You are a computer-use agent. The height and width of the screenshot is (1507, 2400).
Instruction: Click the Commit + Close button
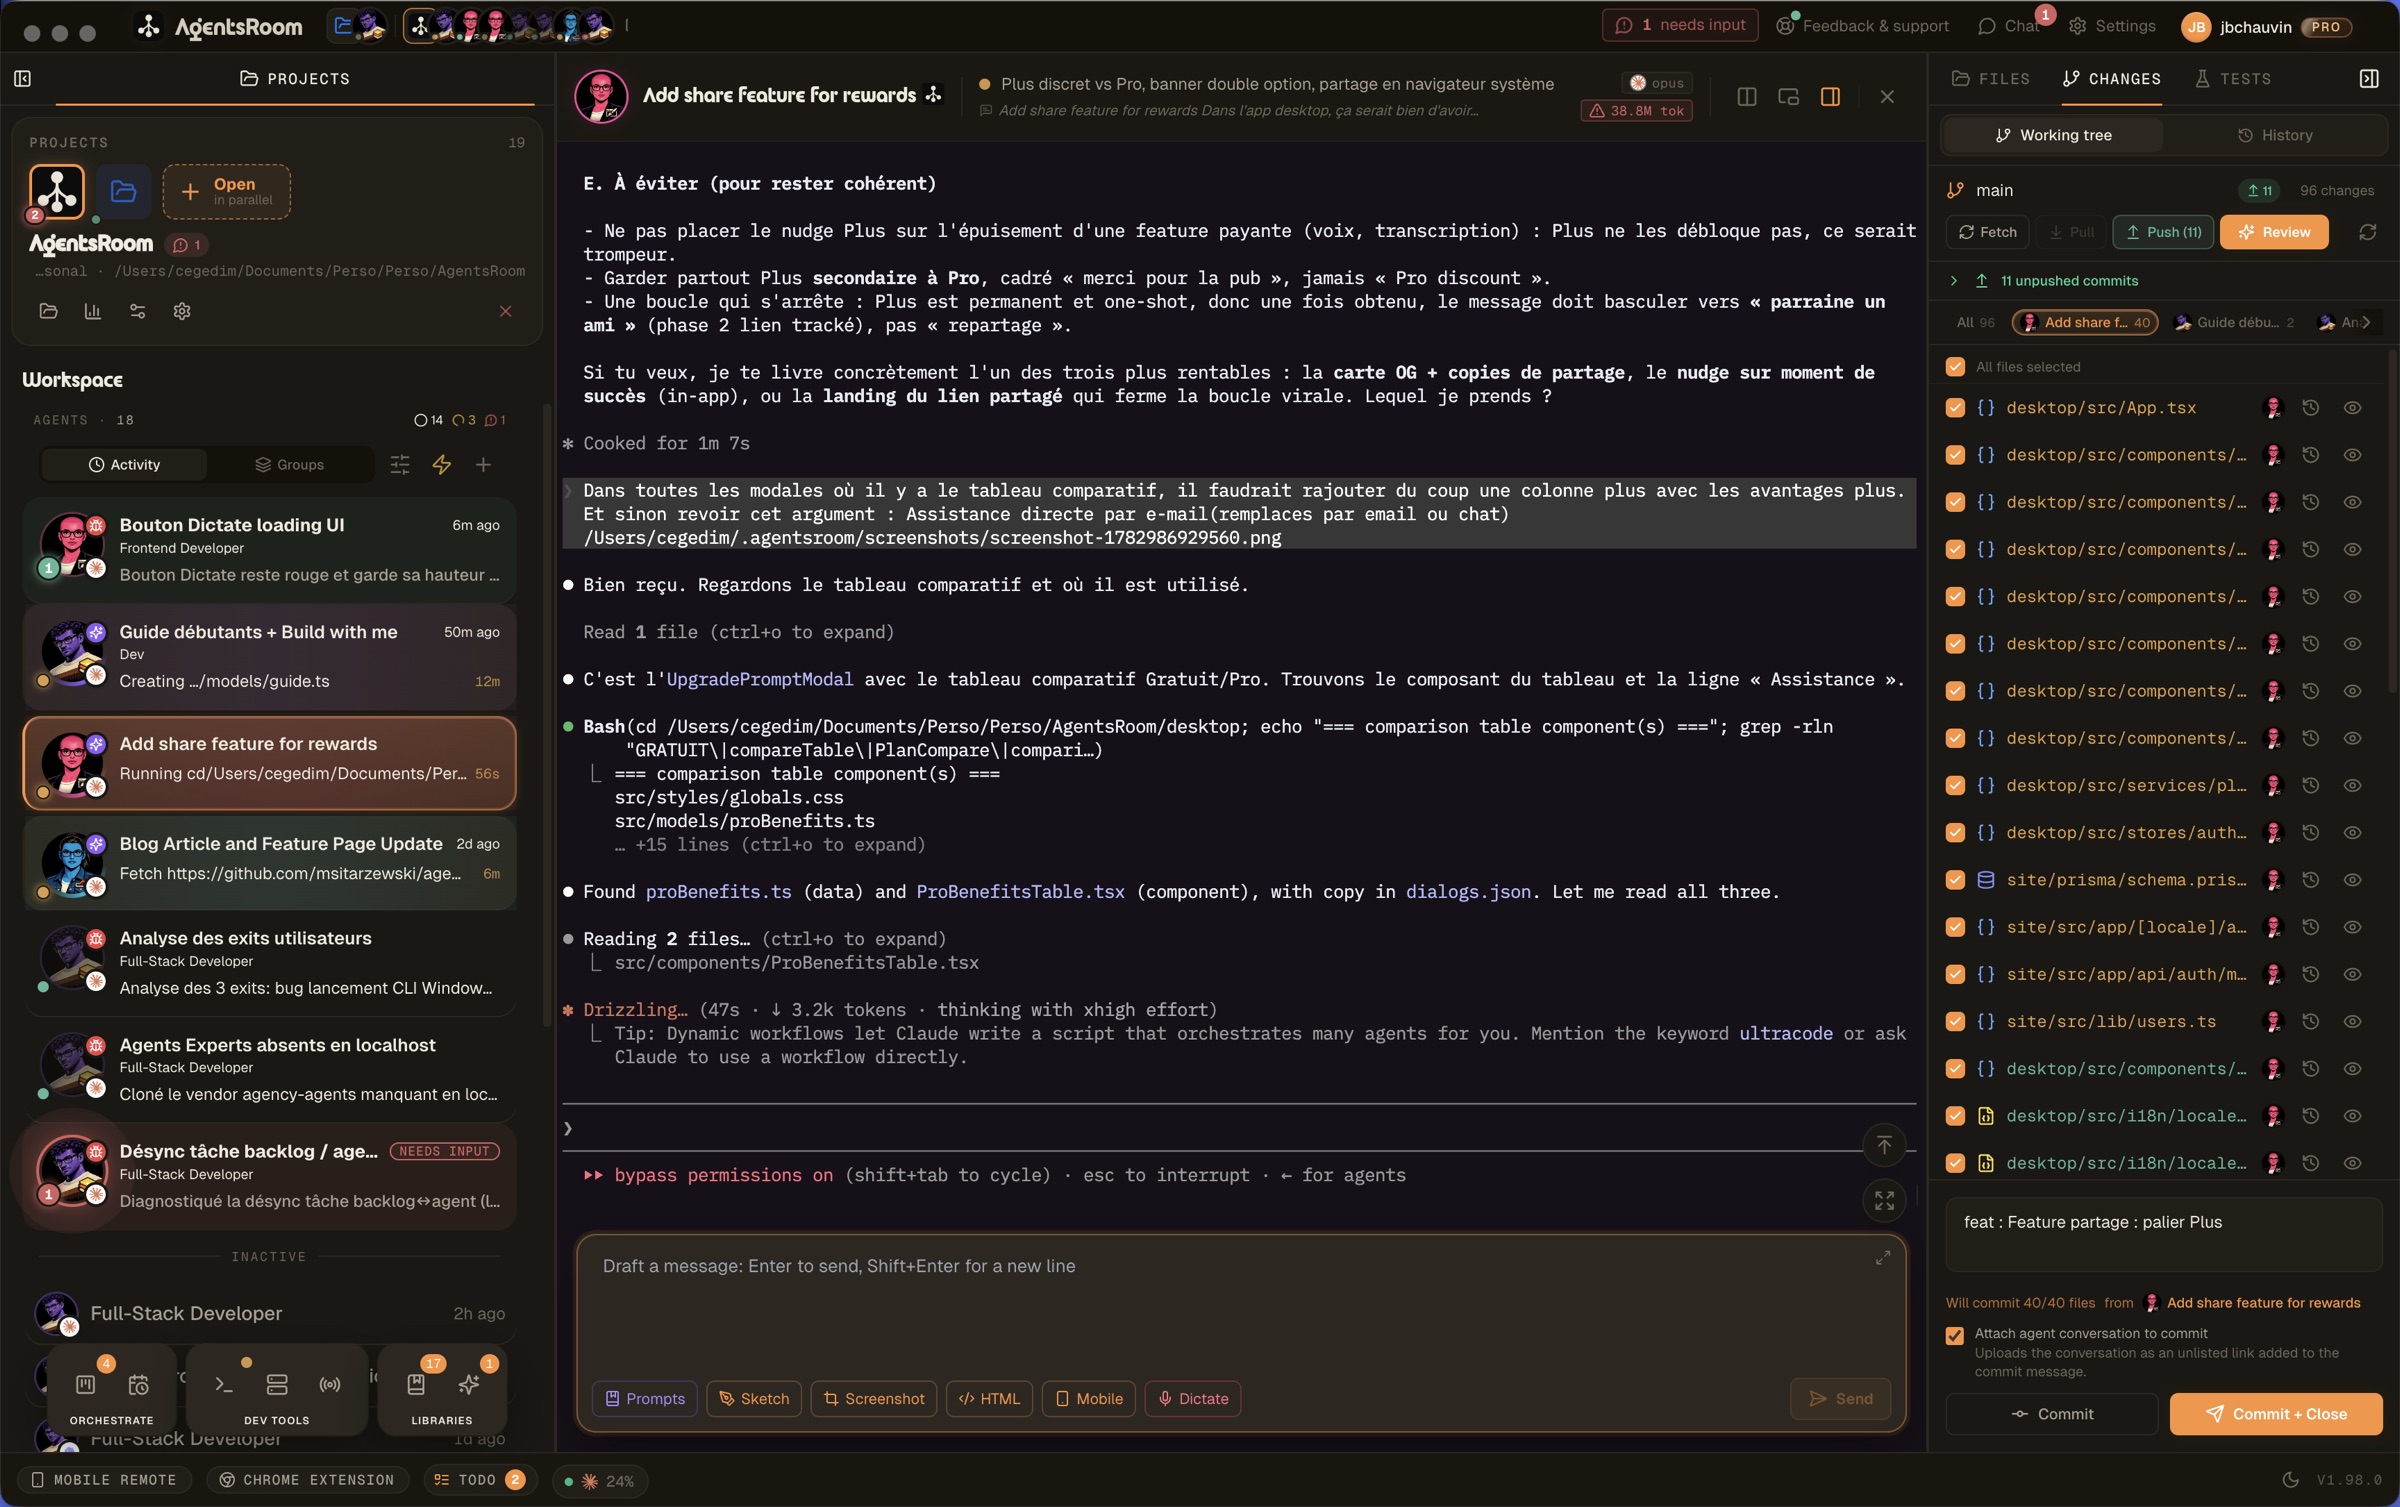coord(2276,1414)
